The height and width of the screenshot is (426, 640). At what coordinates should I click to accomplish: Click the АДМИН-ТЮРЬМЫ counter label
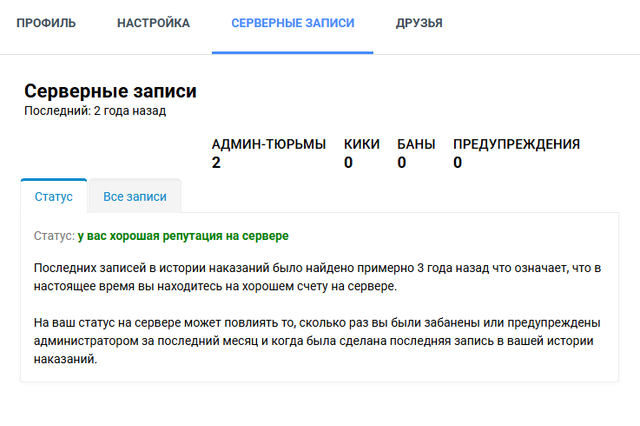(269, 144)
